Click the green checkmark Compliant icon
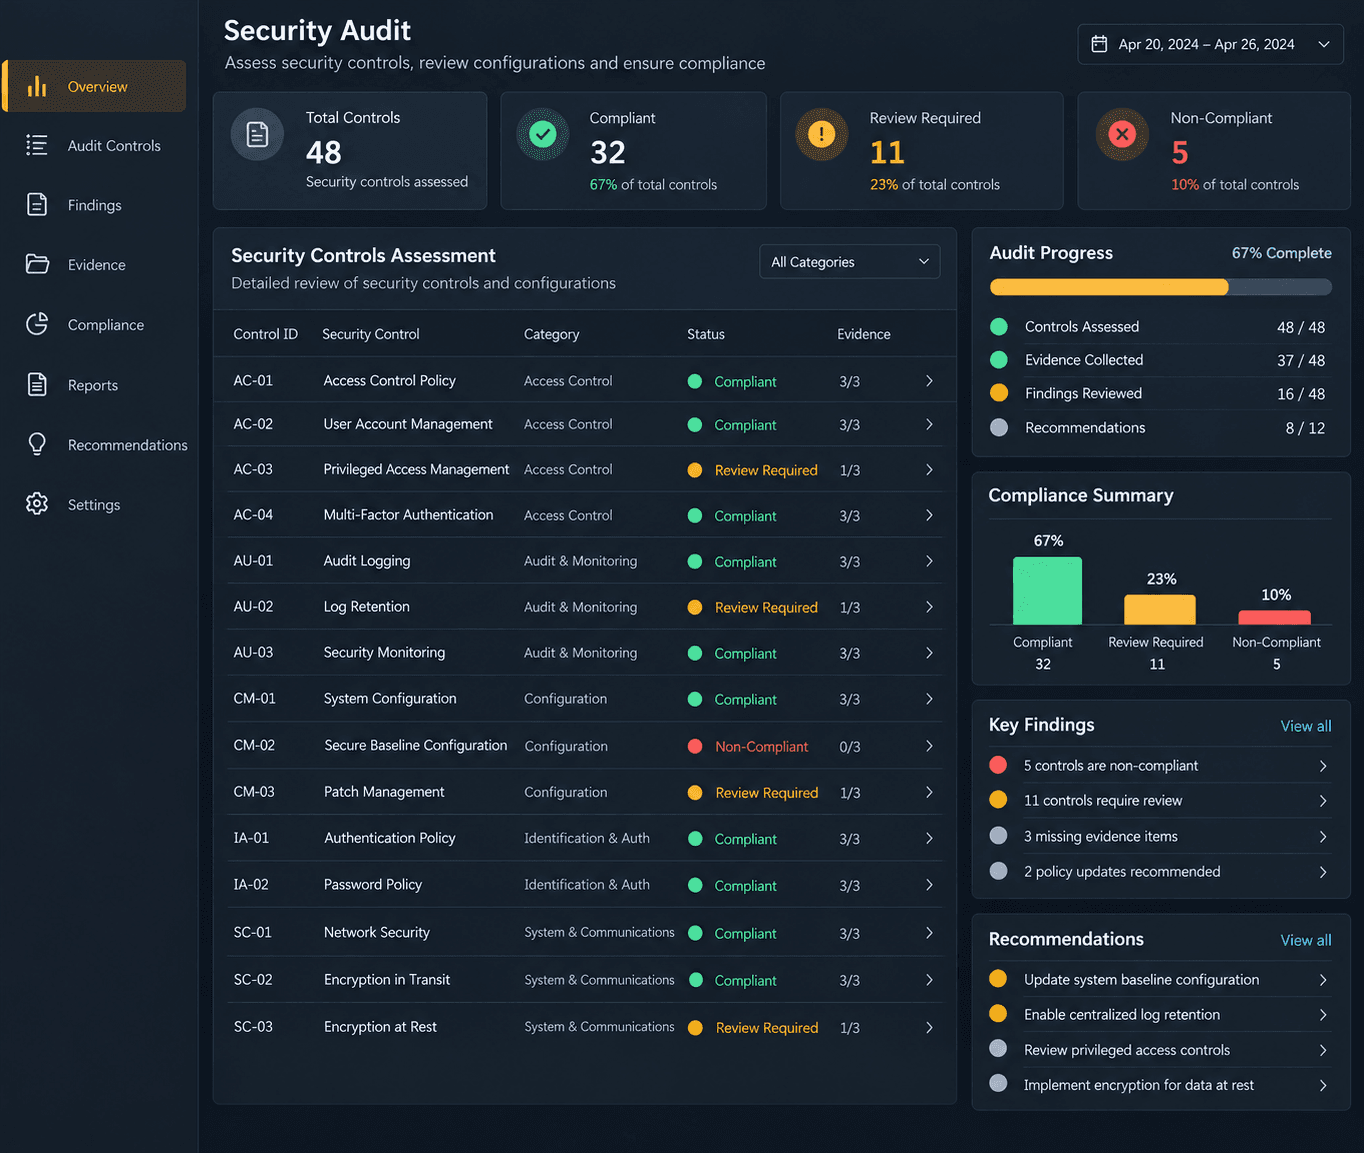Viewport: 1364px width, 1153px height. 543,134
